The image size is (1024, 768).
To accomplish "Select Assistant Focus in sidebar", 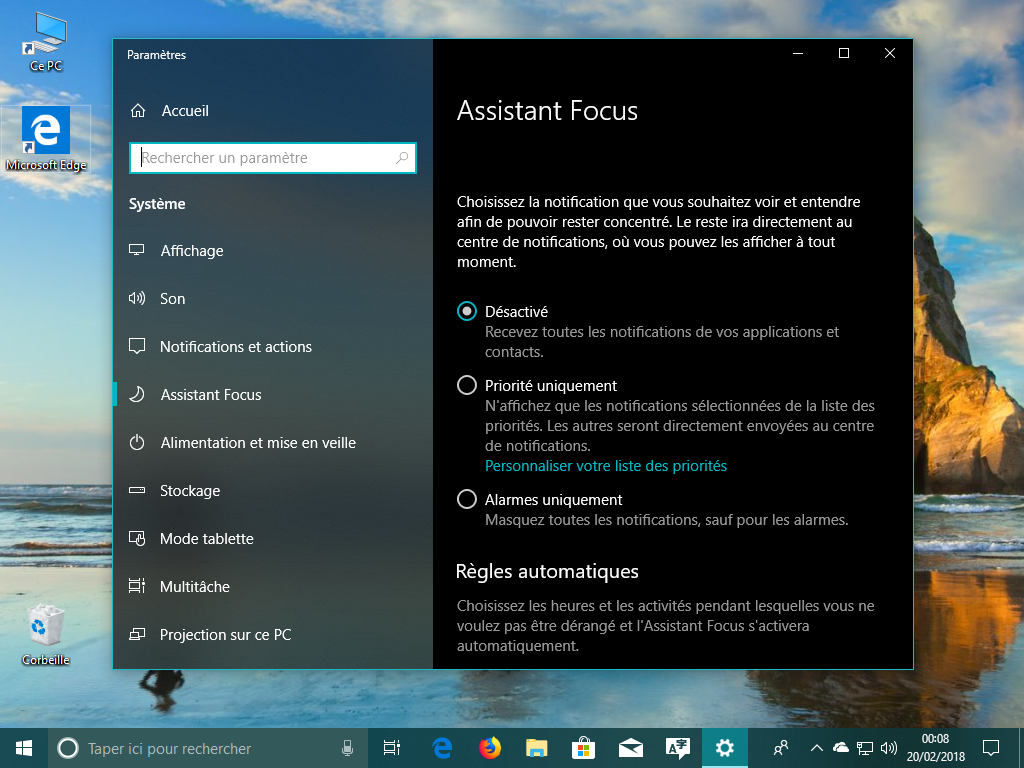I will click(210, 395).
